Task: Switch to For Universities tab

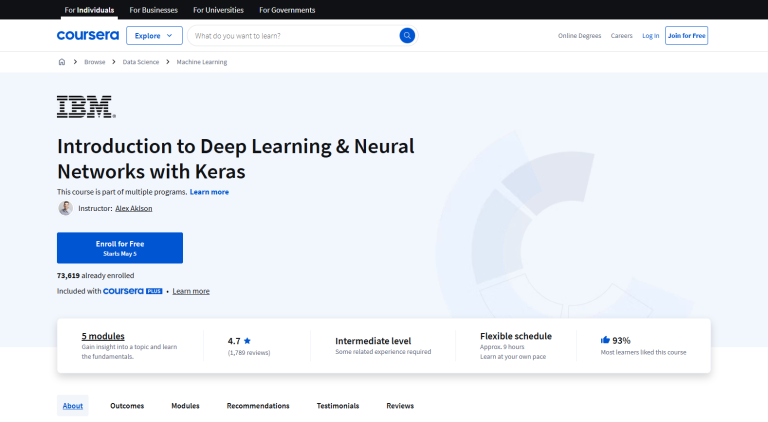Action: (218, 10)
